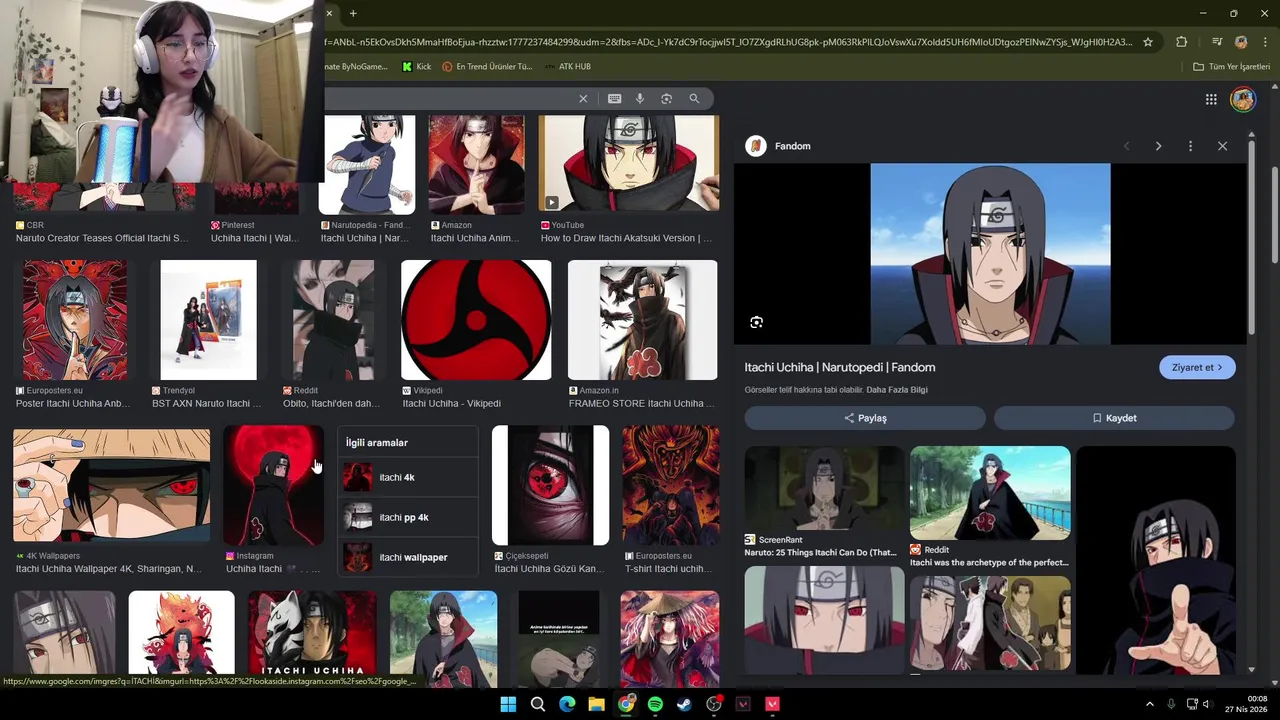Close the image preview panel
Screen dimensions: 1280x720
[x=1222, y=146]
